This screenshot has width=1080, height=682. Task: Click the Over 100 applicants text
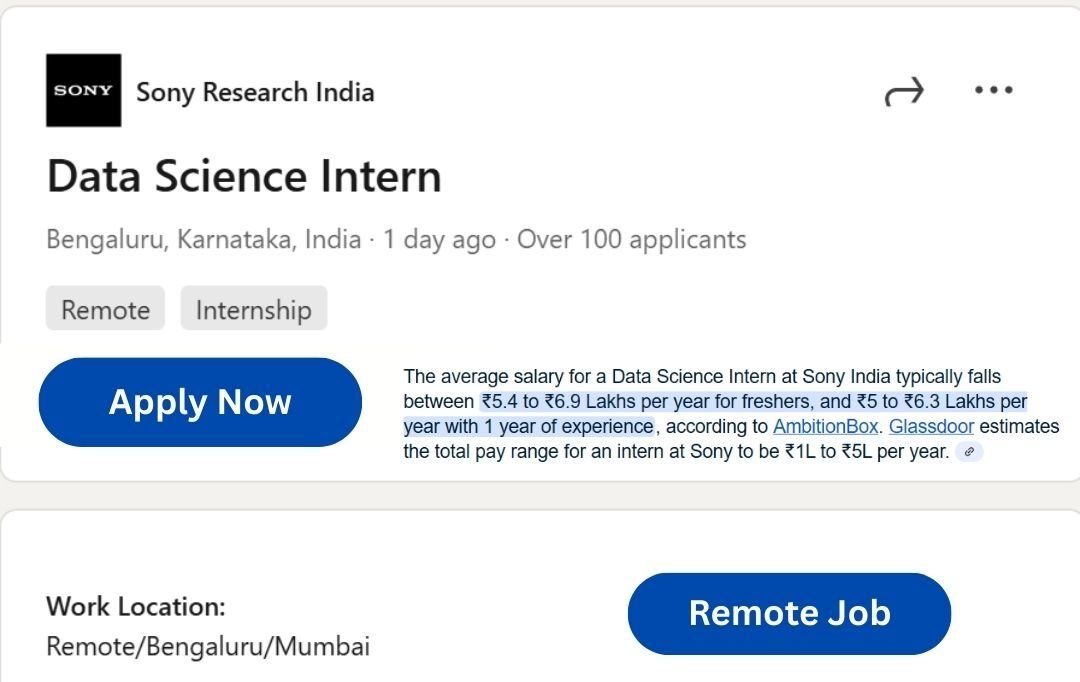[631, 240]
